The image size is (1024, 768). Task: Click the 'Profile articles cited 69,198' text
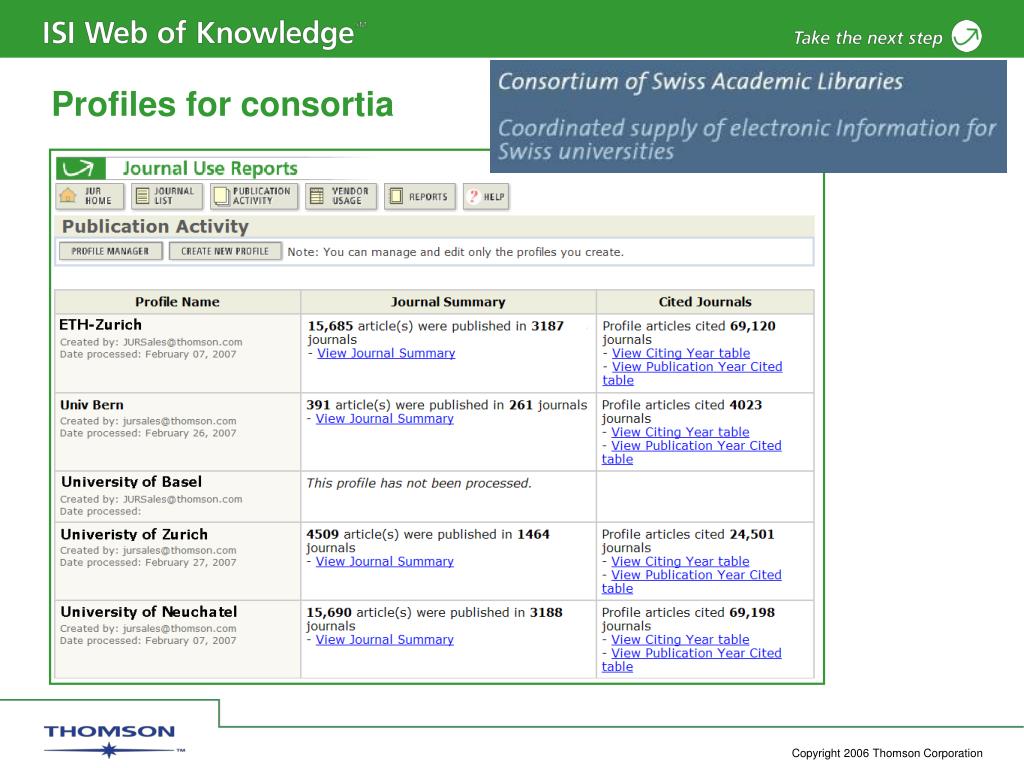(688, 619)
